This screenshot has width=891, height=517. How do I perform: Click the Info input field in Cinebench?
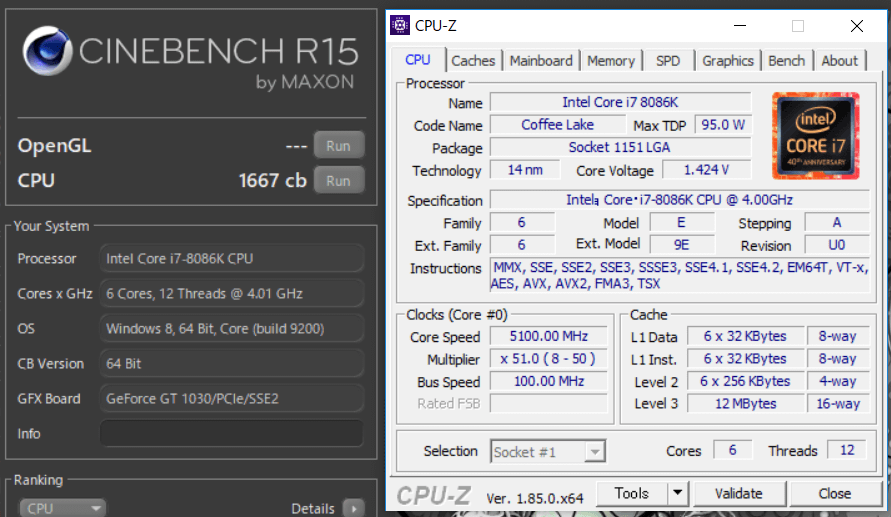pos(232,433)
